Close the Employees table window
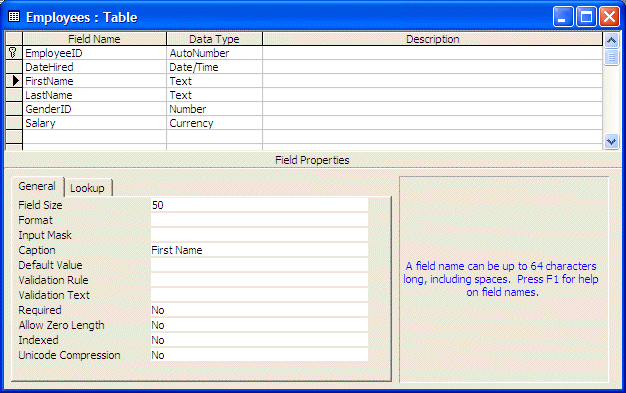 click(609, 17)
